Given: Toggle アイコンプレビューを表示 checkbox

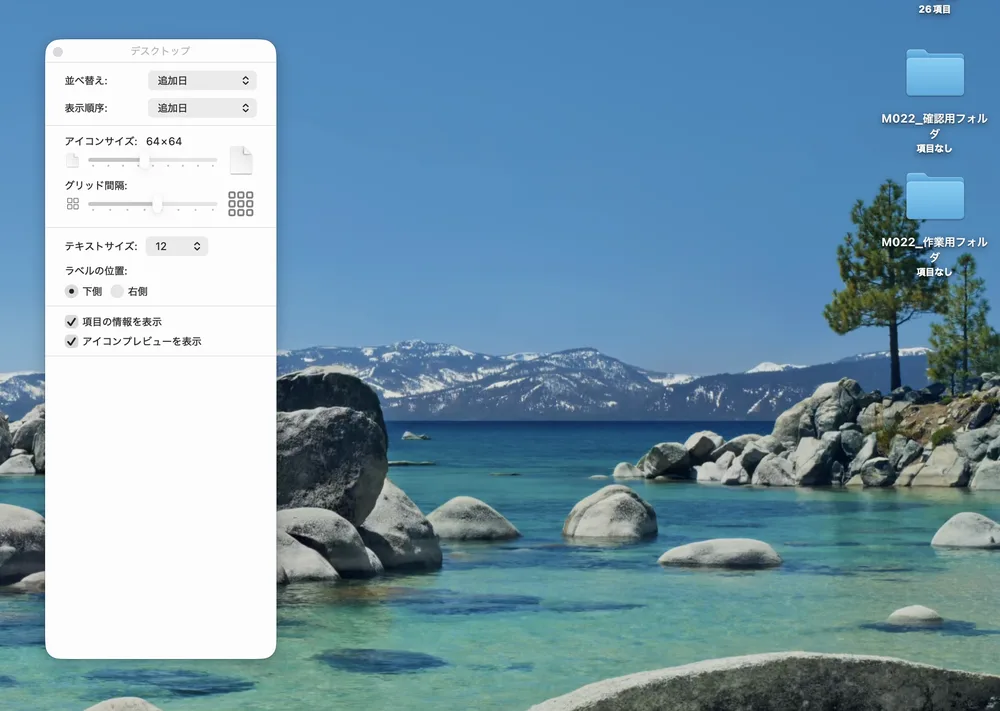Looking at the screenshot, I should (x=71, y=342).
